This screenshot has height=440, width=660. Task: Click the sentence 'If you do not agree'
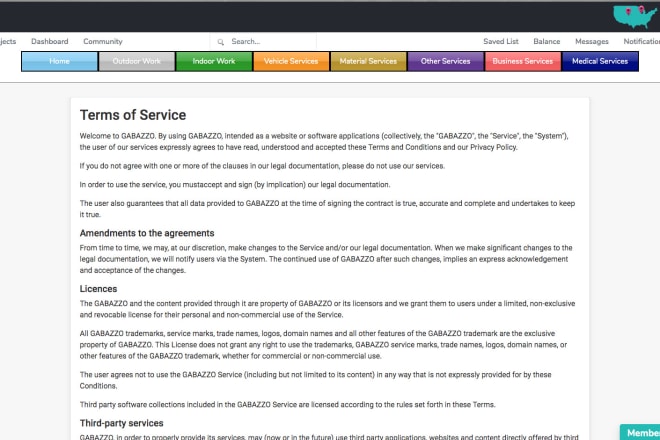(262, 166)
